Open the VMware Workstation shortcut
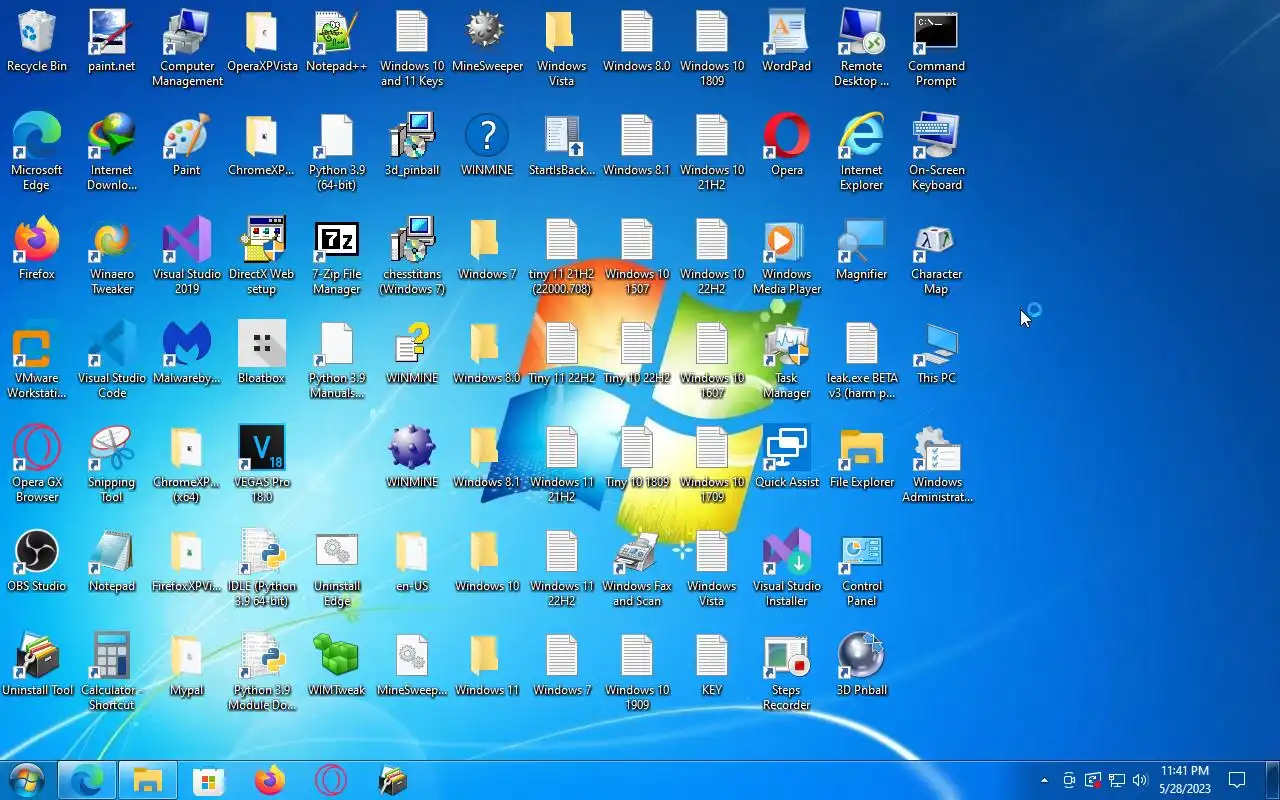1280x800 pixels. pyautogui.click(x=37, y=361)
